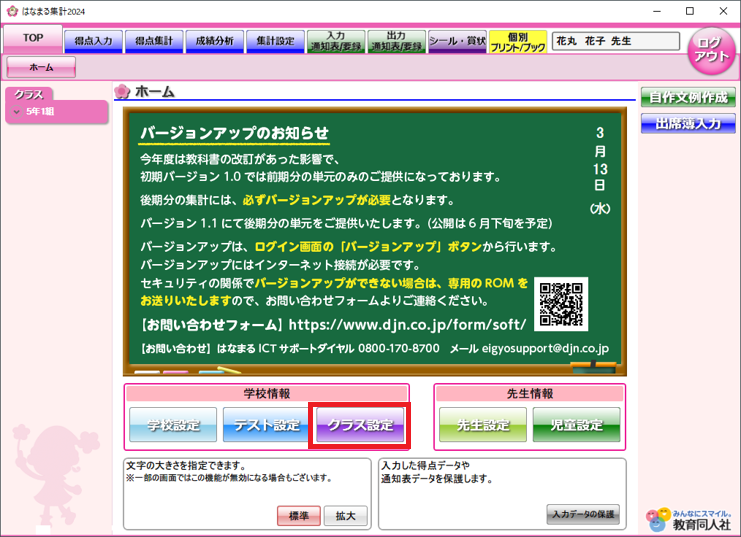
Task: Click the 学校情報 section header
Action: (267, 393)
